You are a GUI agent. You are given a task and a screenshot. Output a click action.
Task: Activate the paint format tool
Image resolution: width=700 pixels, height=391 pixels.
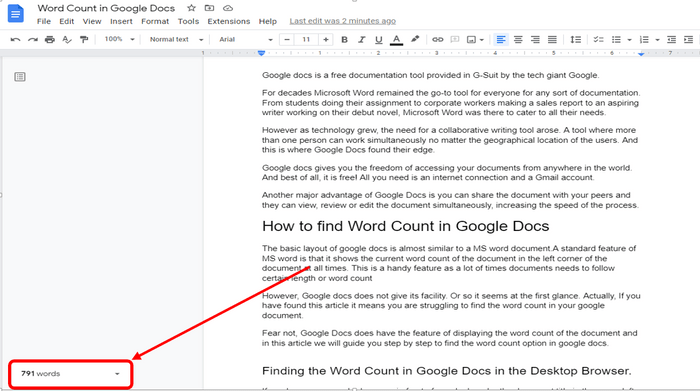pyautogui.click(x=84, y=40)
